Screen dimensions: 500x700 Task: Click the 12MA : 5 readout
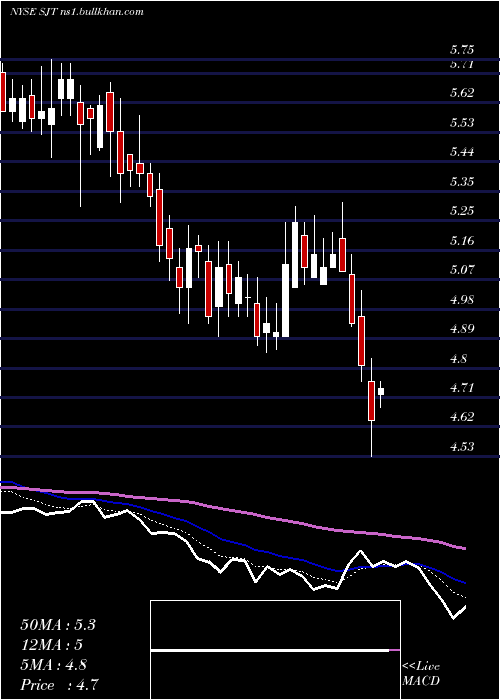(x=52, y=645)
